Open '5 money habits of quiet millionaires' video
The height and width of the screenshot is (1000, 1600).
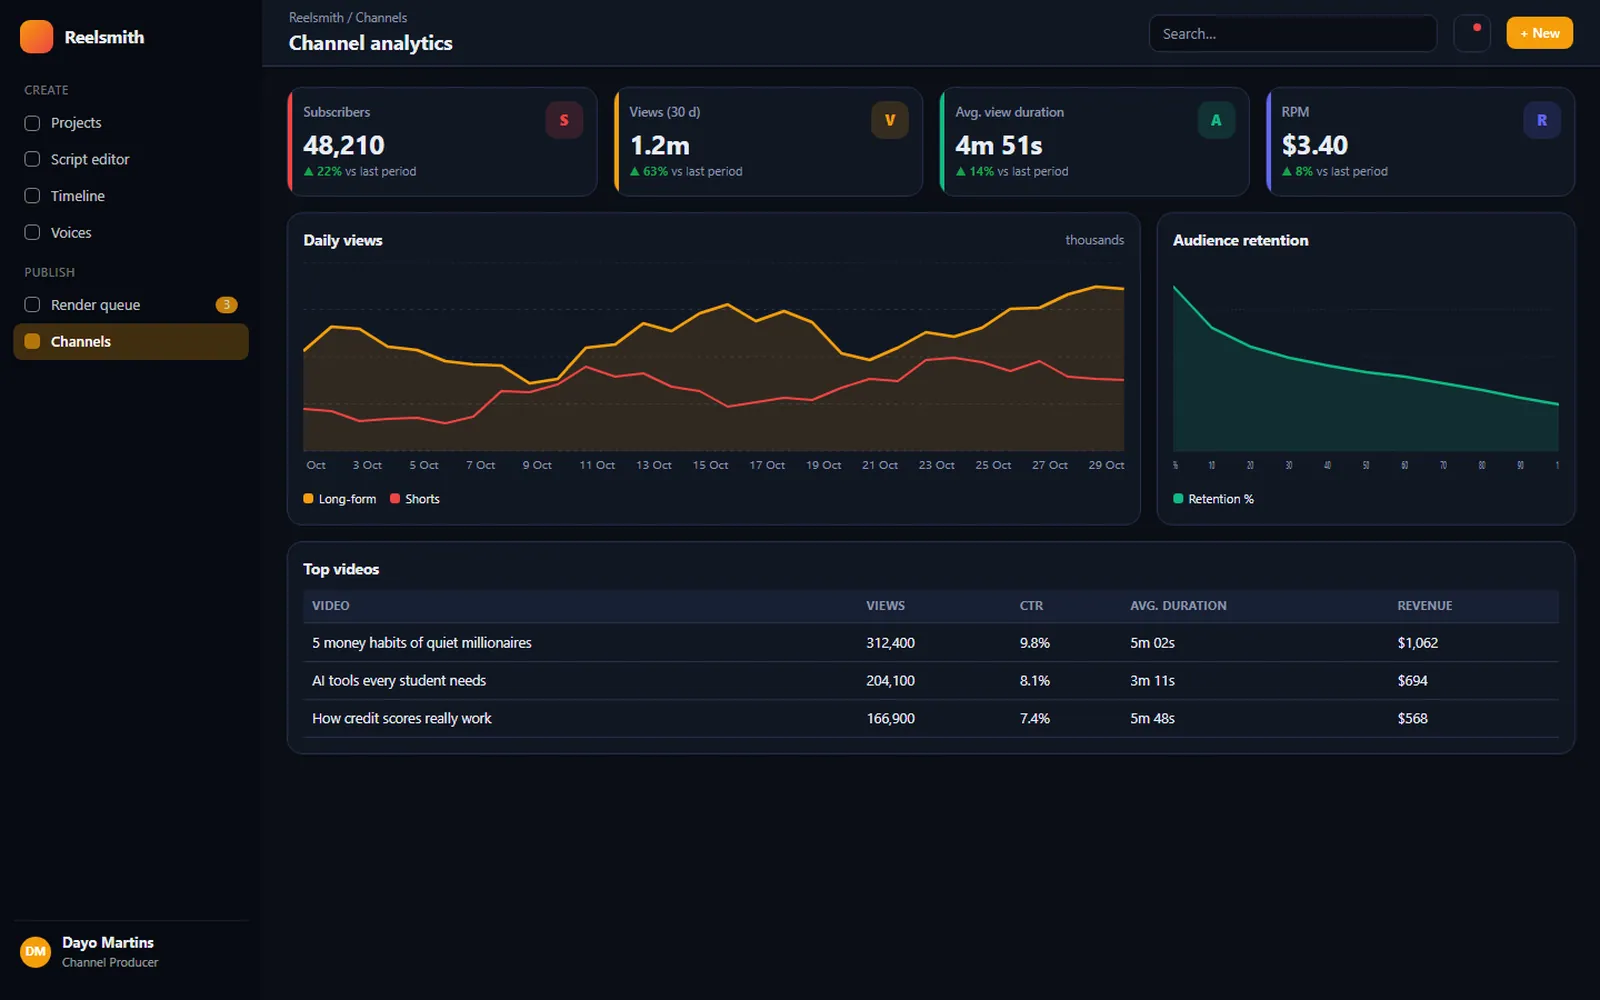(x=422, y=643)
